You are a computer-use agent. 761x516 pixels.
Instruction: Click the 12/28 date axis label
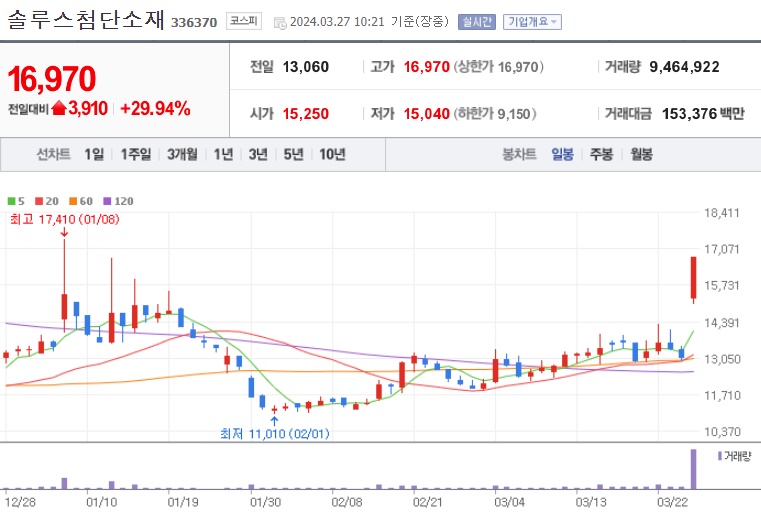tap(20, 502)
